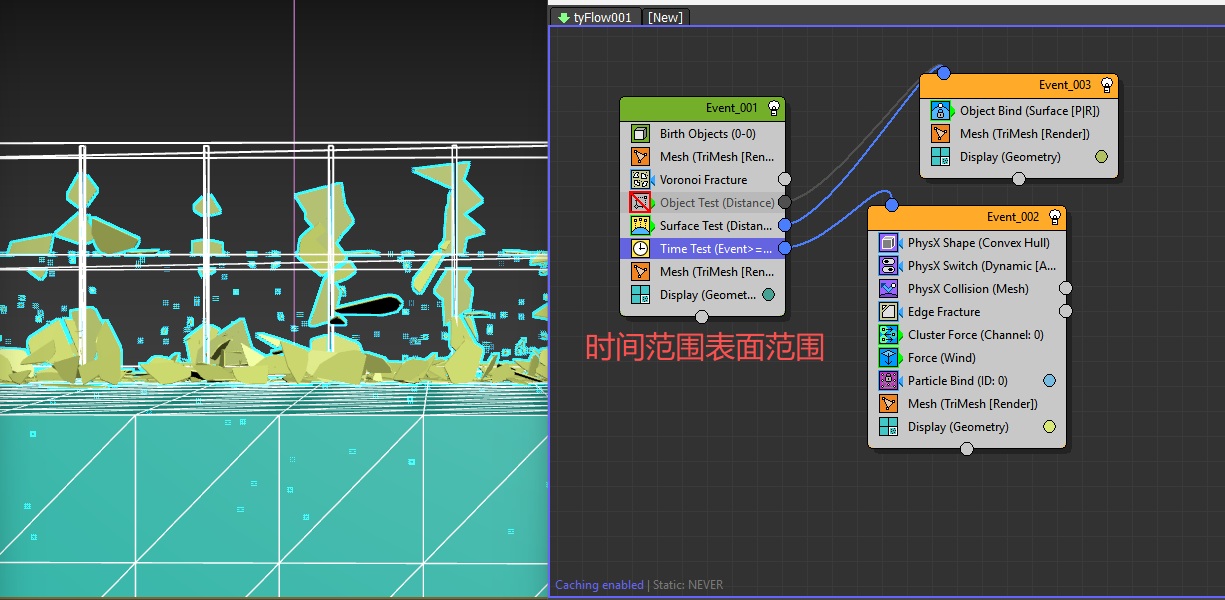Screen dimensions: 1225x600
Task: Select the Surface Test operator icon
Action: tap(641, 226)
